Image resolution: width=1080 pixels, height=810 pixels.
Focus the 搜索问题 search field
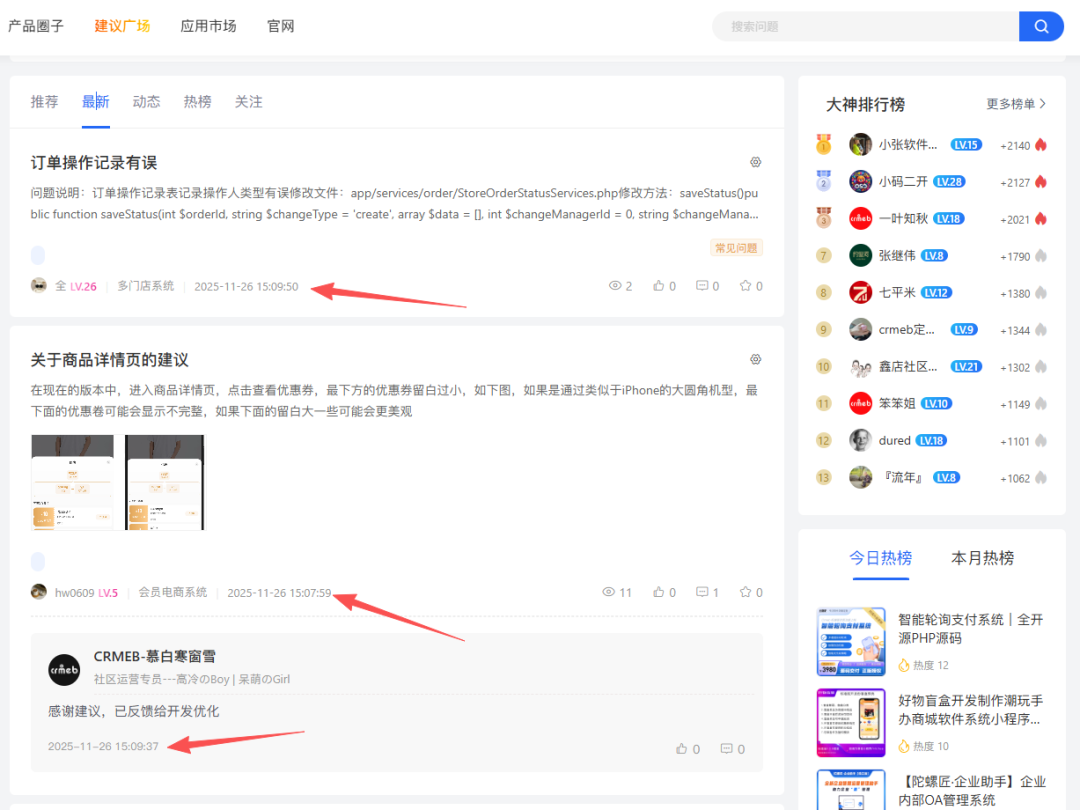click(x=865, y=27)
